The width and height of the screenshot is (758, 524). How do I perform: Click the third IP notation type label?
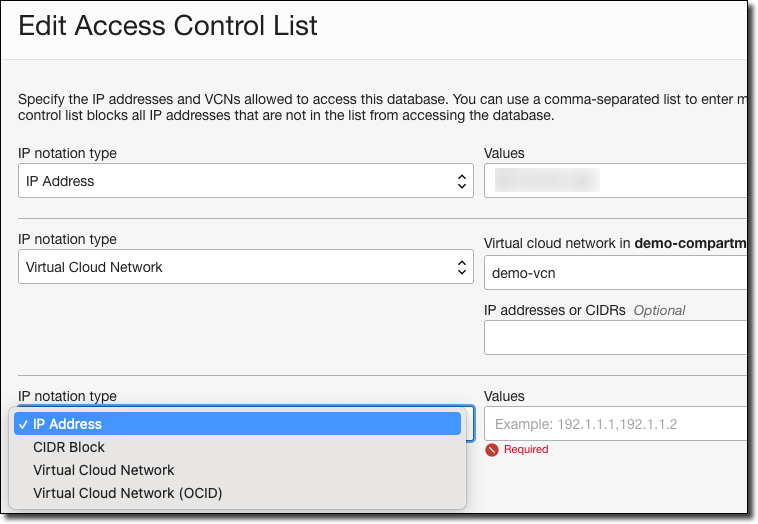[x=67, y=396]
